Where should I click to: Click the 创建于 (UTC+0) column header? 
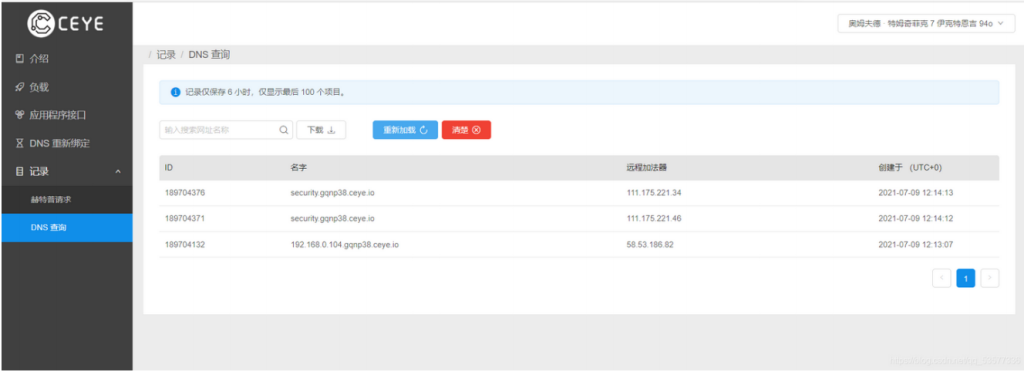click(x=910, y=168)
